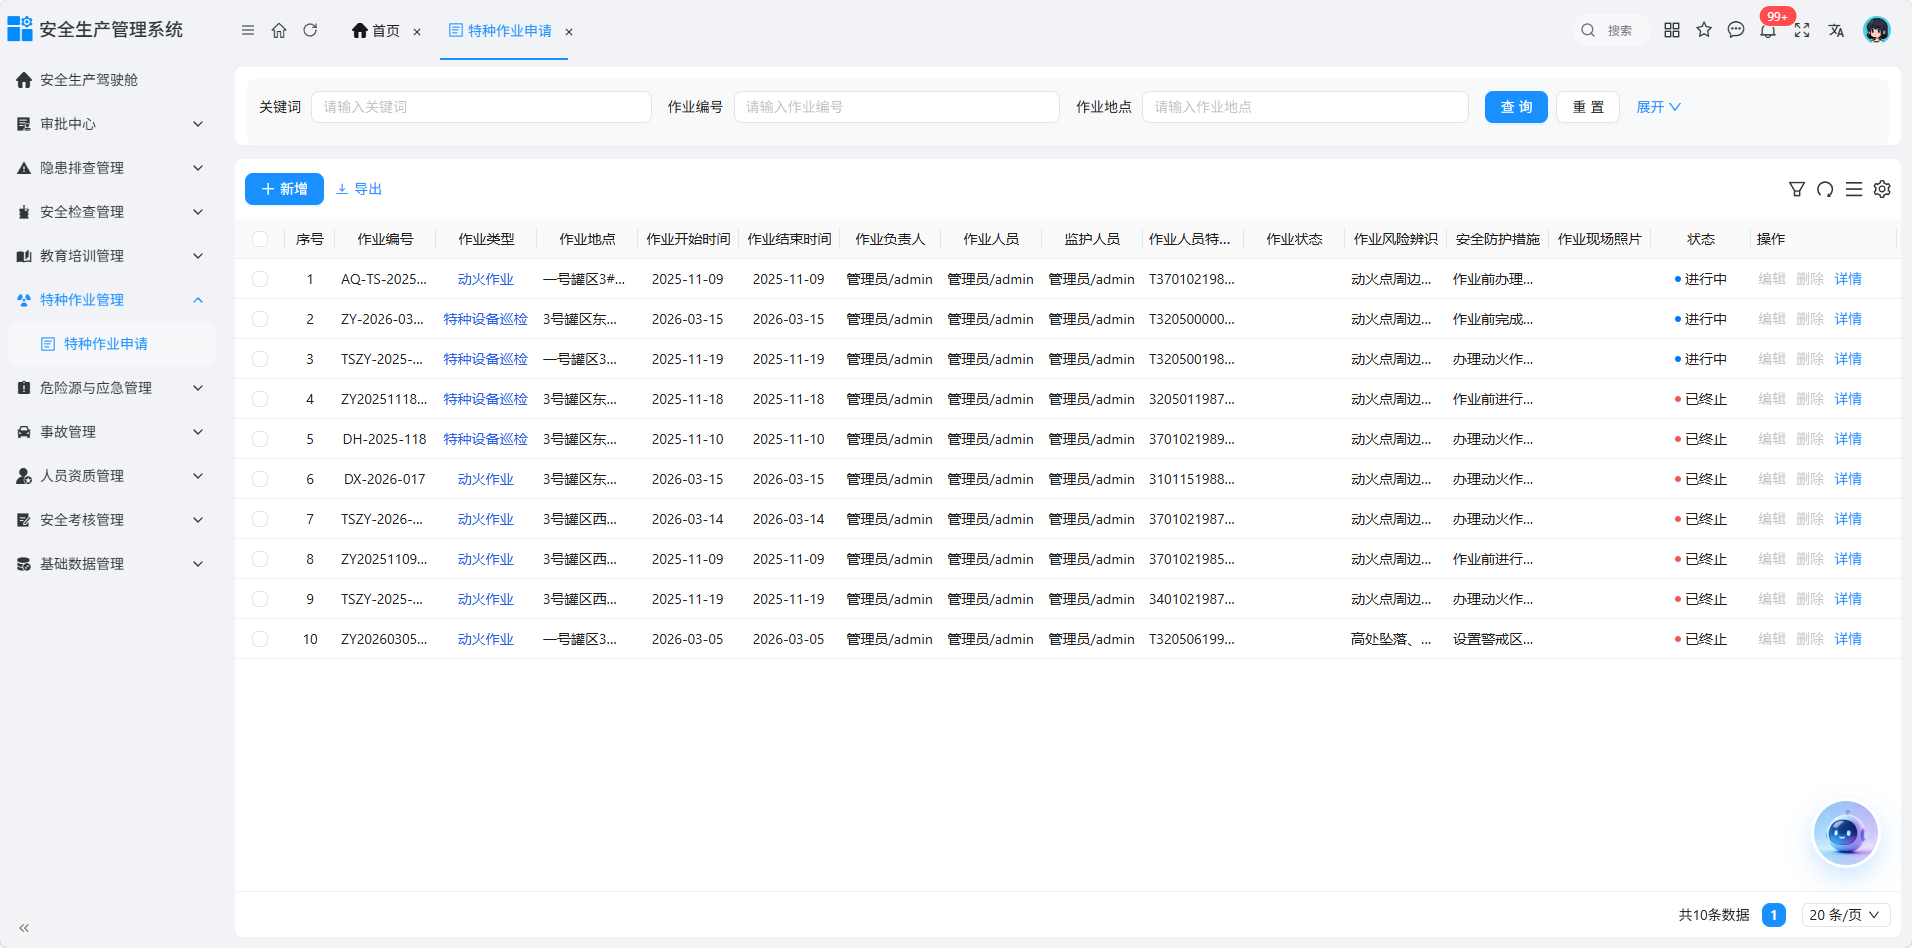Viewport: 1912px width, 948px height.
Task: Open the apps grid icon
Action: coord(1672,30)
